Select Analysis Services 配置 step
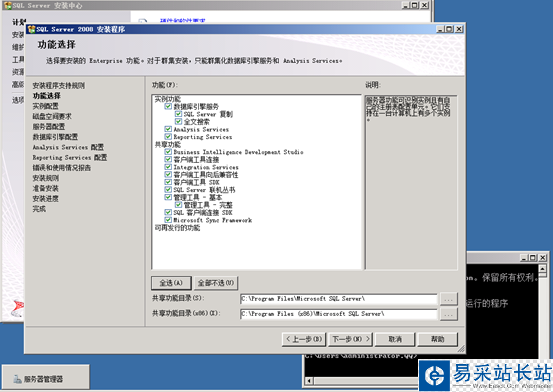This screenshot has height=392, width=553. (x=68, y=147)
